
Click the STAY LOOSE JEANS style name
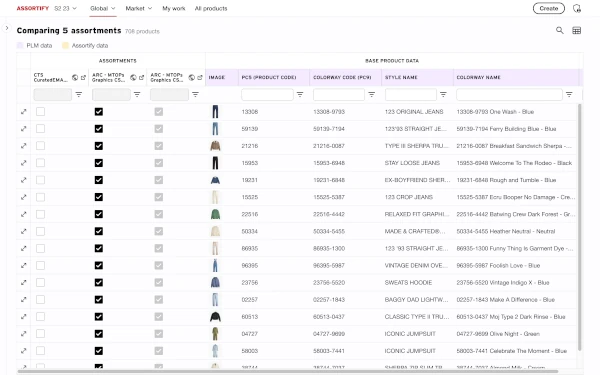pyautogui.click(x=412, y=163)
